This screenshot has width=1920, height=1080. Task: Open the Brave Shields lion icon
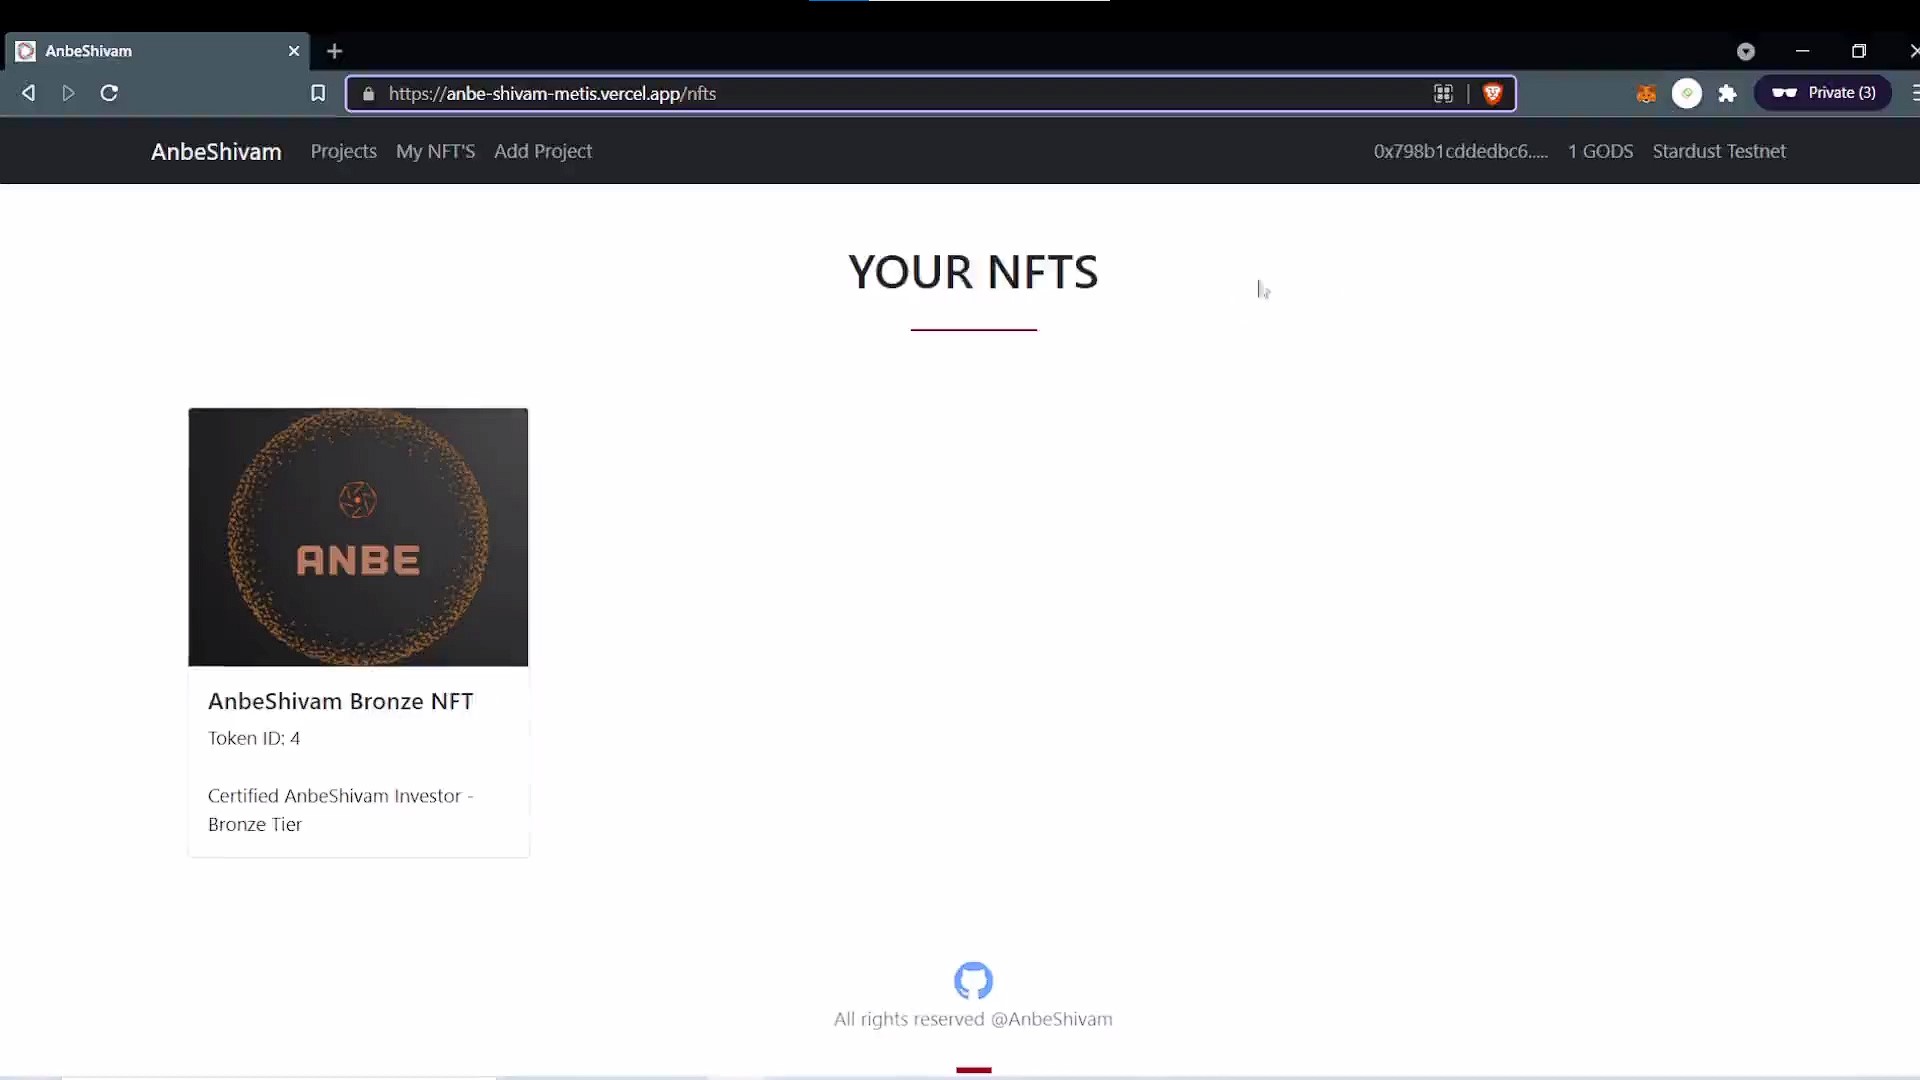coord(1492,93)
